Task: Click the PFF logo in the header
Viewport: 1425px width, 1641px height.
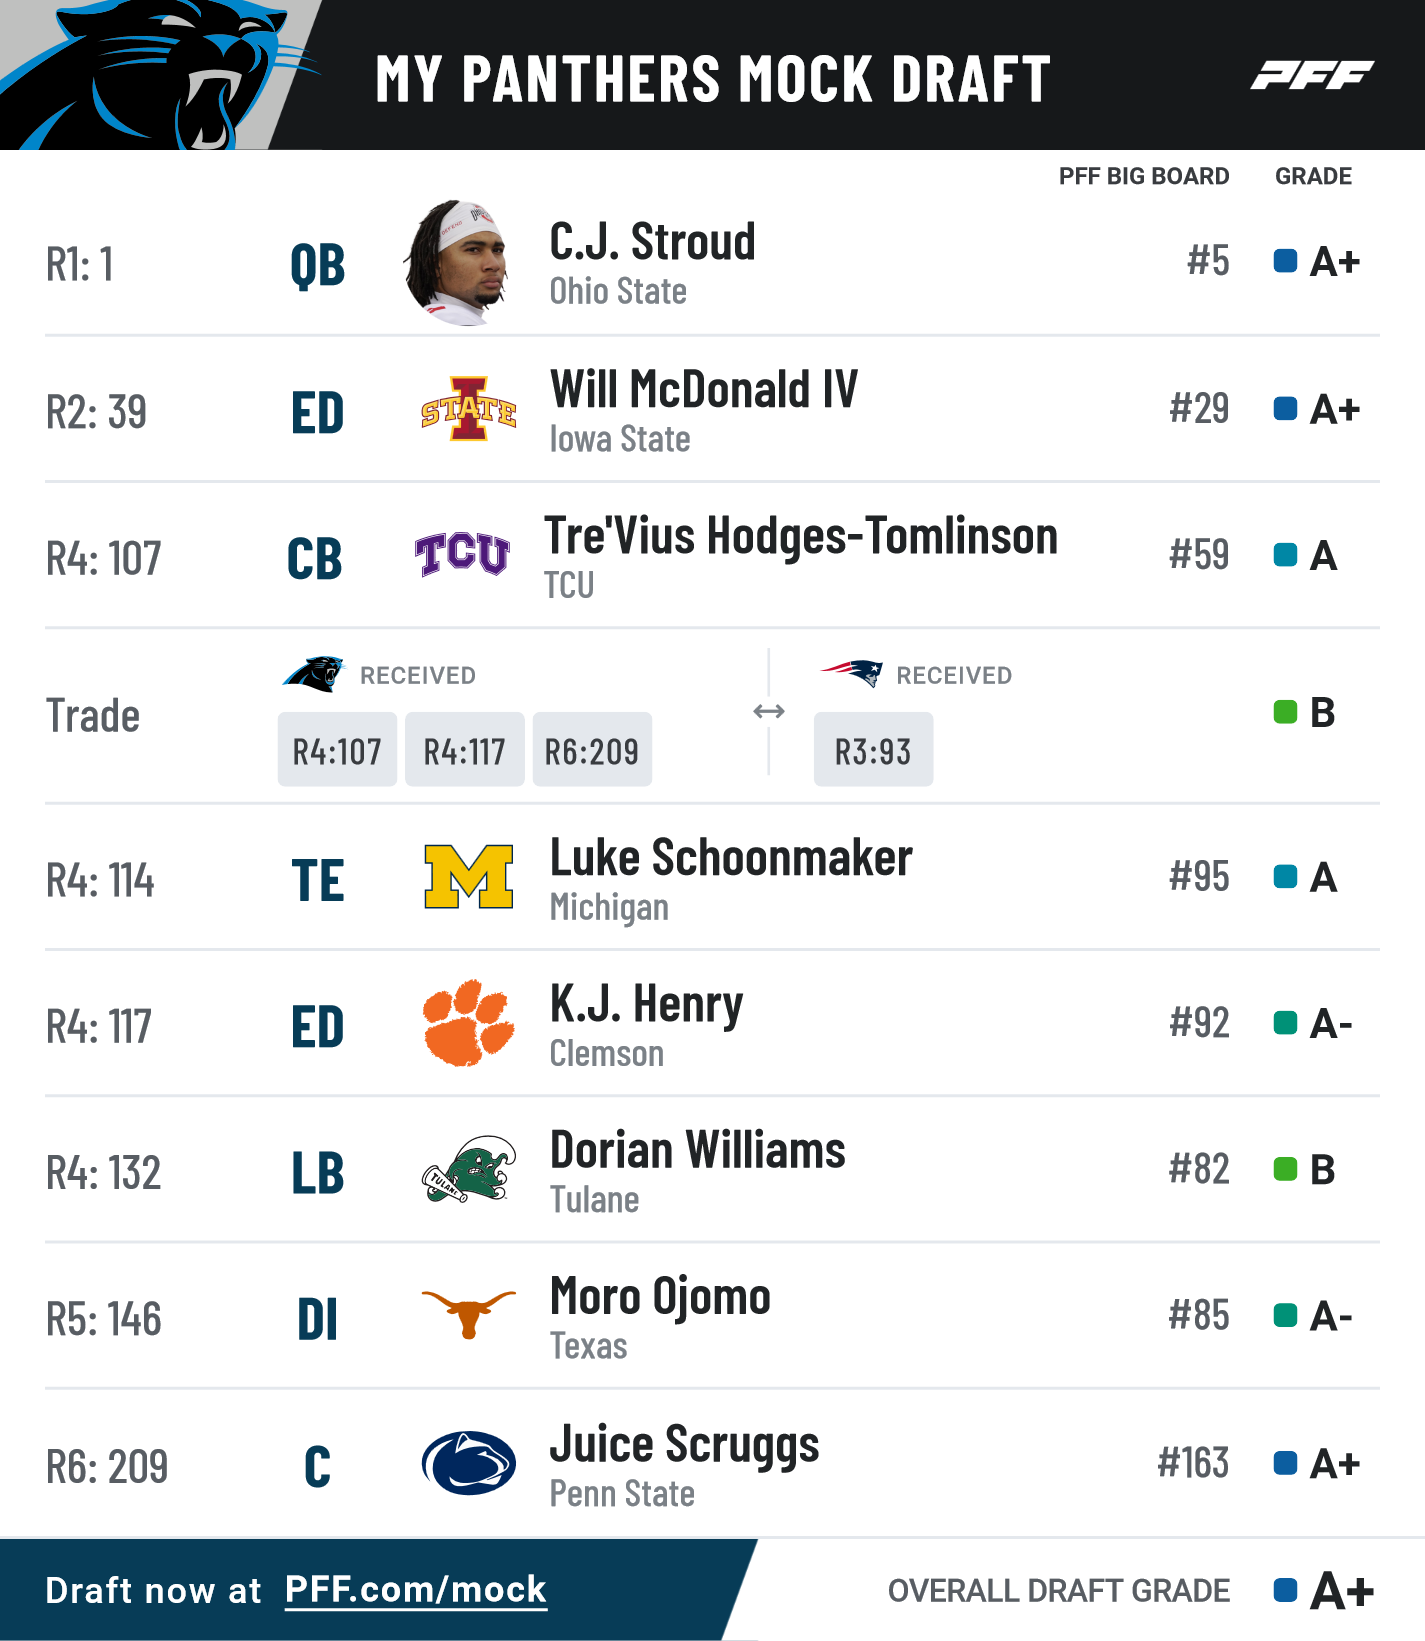Action: click(1312, 75)
